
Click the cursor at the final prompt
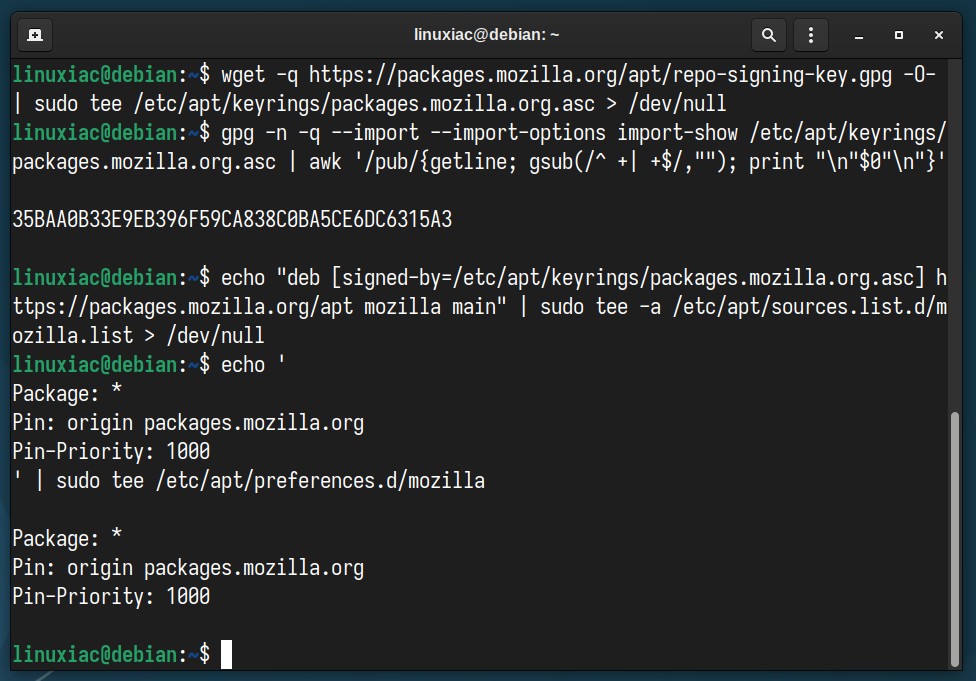pos(227,654)
